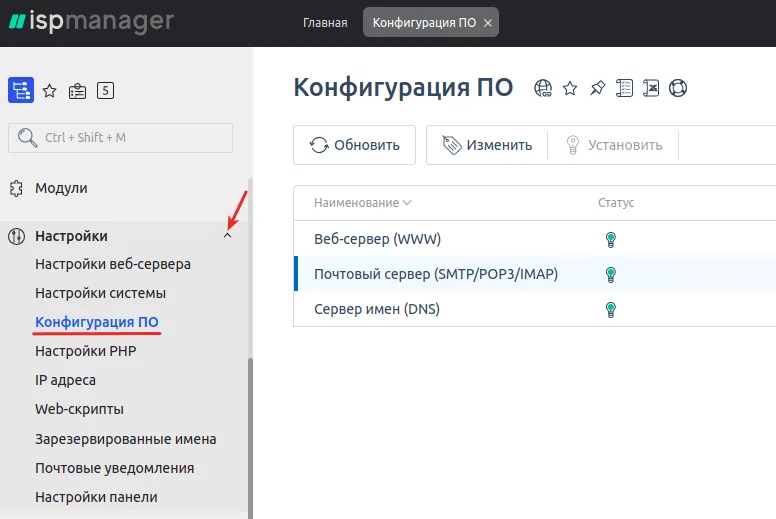Open Настройки PHP in the sidebar

85,351
